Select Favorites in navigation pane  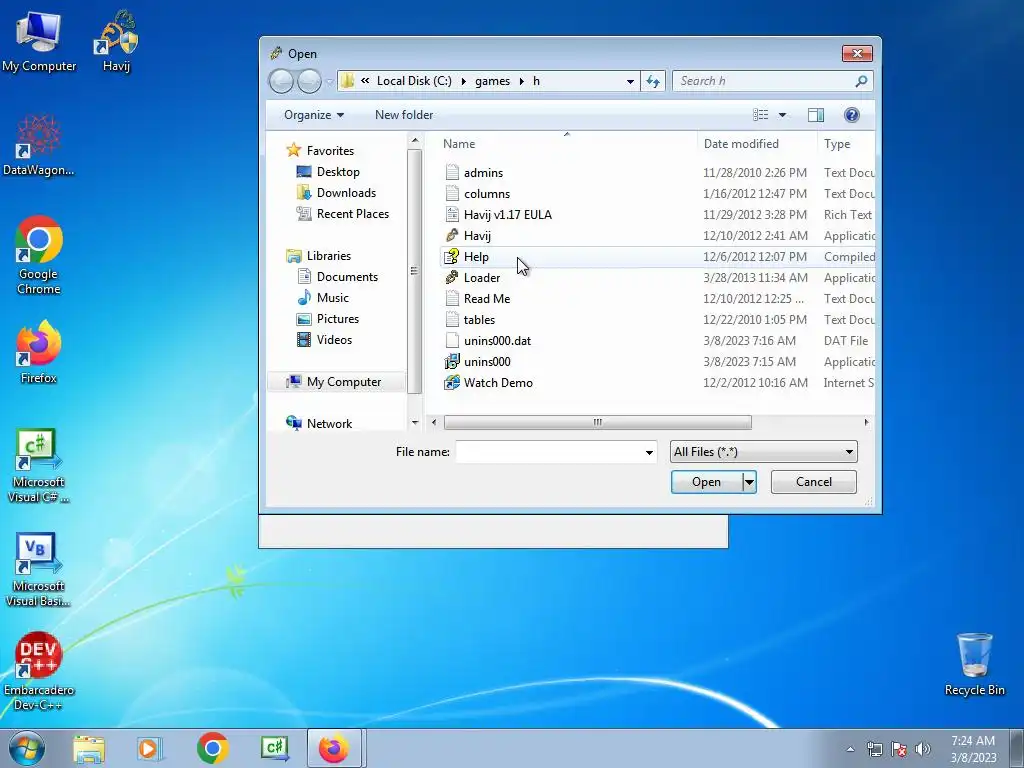[x=320, y=151]
